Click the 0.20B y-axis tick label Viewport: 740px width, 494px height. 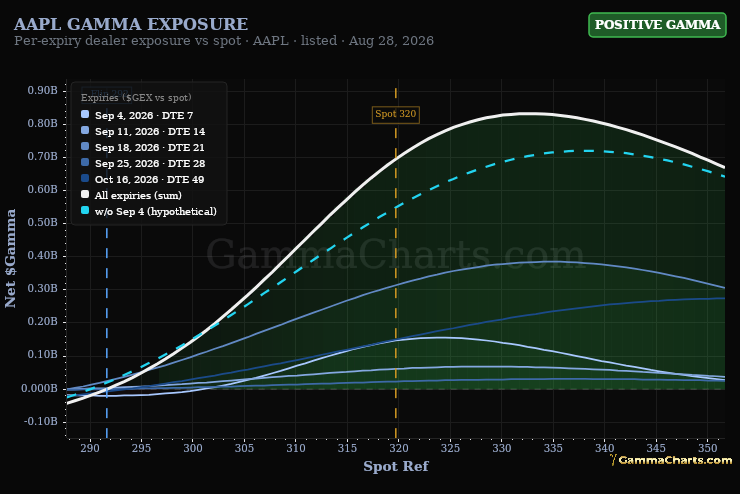point(42,322)
